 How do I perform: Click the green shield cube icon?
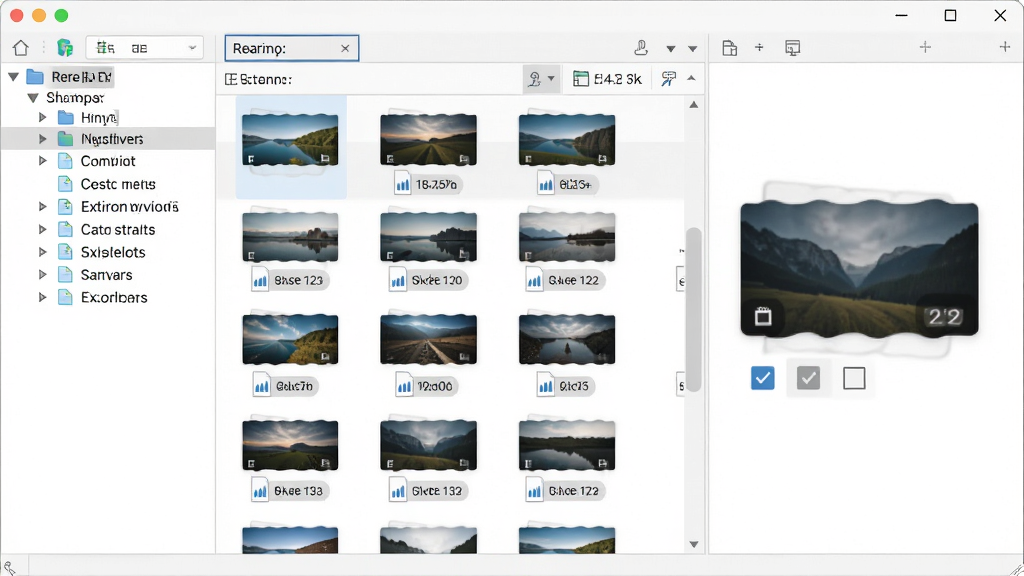pos(65,48)
